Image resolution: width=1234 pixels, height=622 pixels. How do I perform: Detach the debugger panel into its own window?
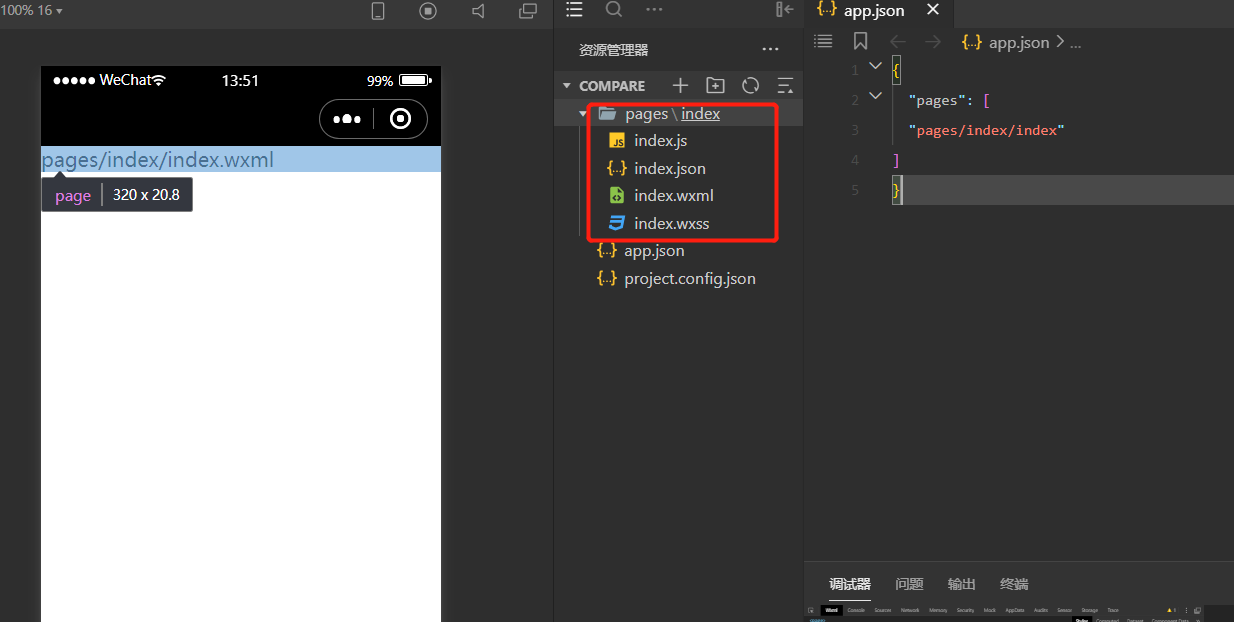pyautogui.click(x=1197, y=610)
